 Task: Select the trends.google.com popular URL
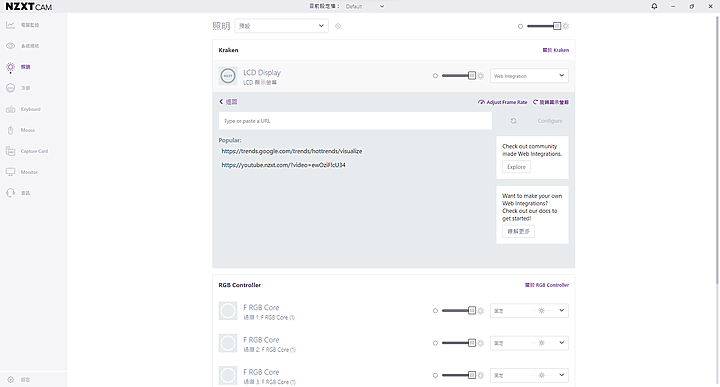292,151
